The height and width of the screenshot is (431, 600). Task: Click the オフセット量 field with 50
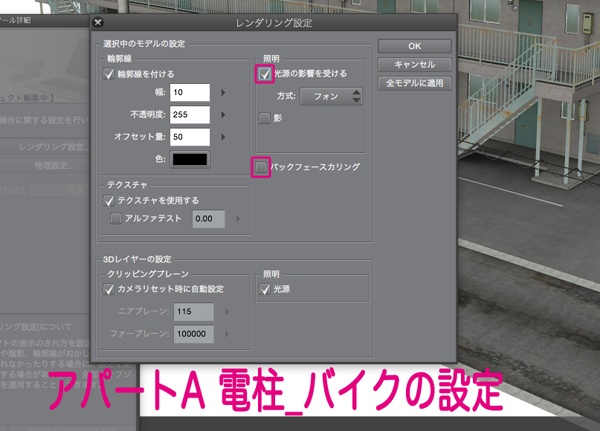[x=190, y=137]
